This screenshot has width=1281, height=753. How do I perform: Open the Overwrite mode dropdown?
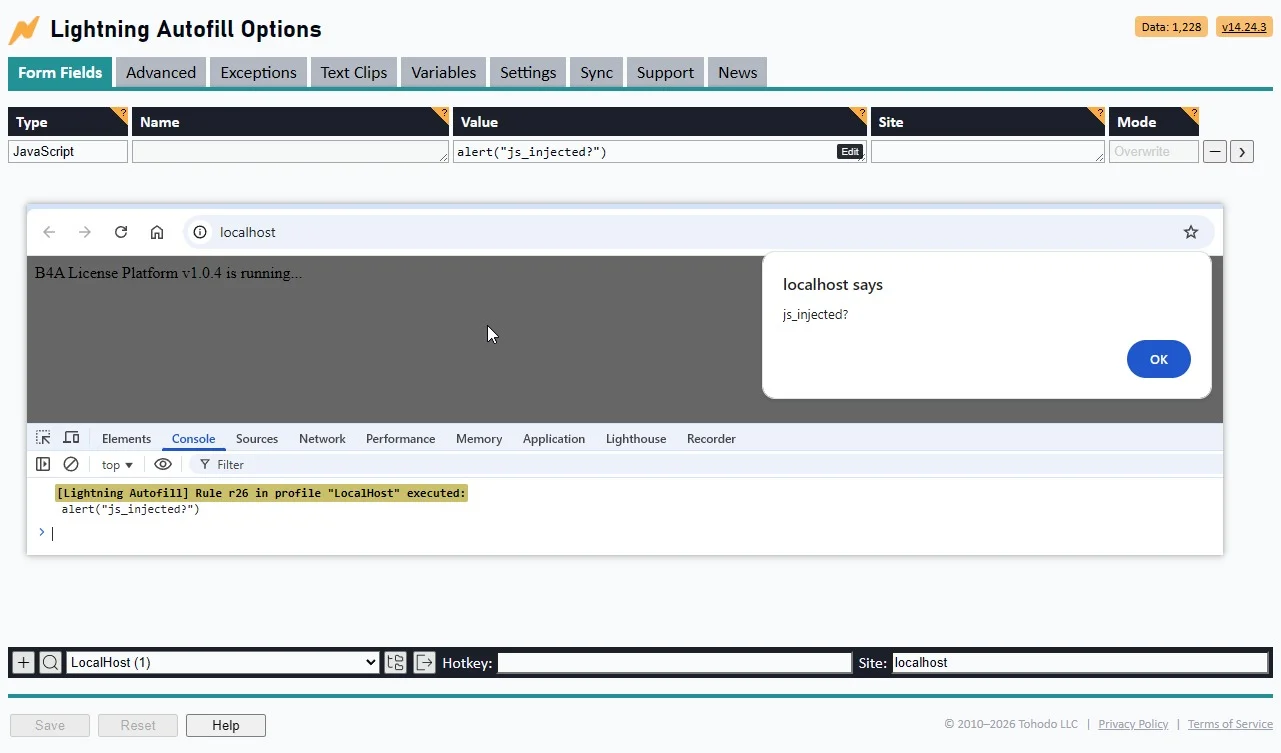click(1154, 151)
